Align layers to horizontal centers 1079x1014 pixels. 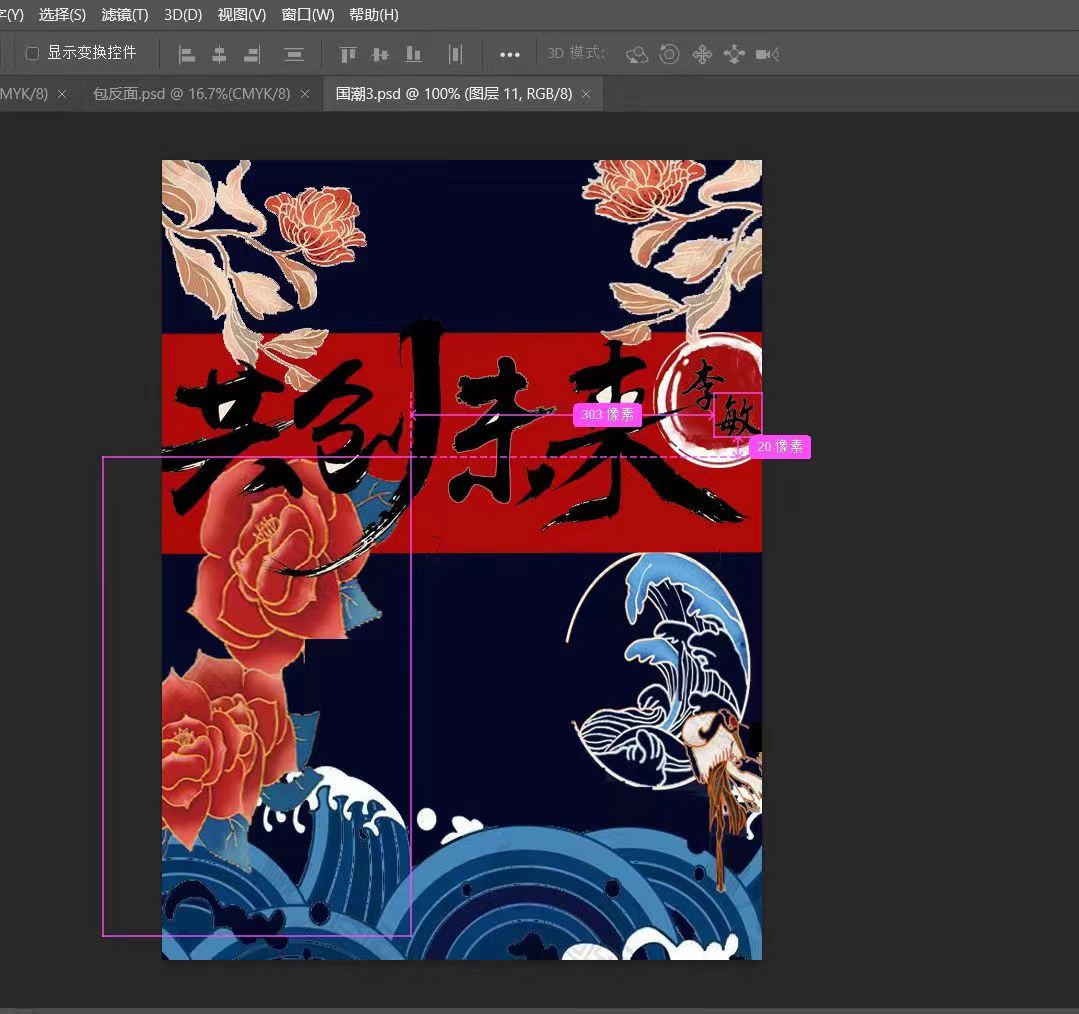click(x=219, y=54)
